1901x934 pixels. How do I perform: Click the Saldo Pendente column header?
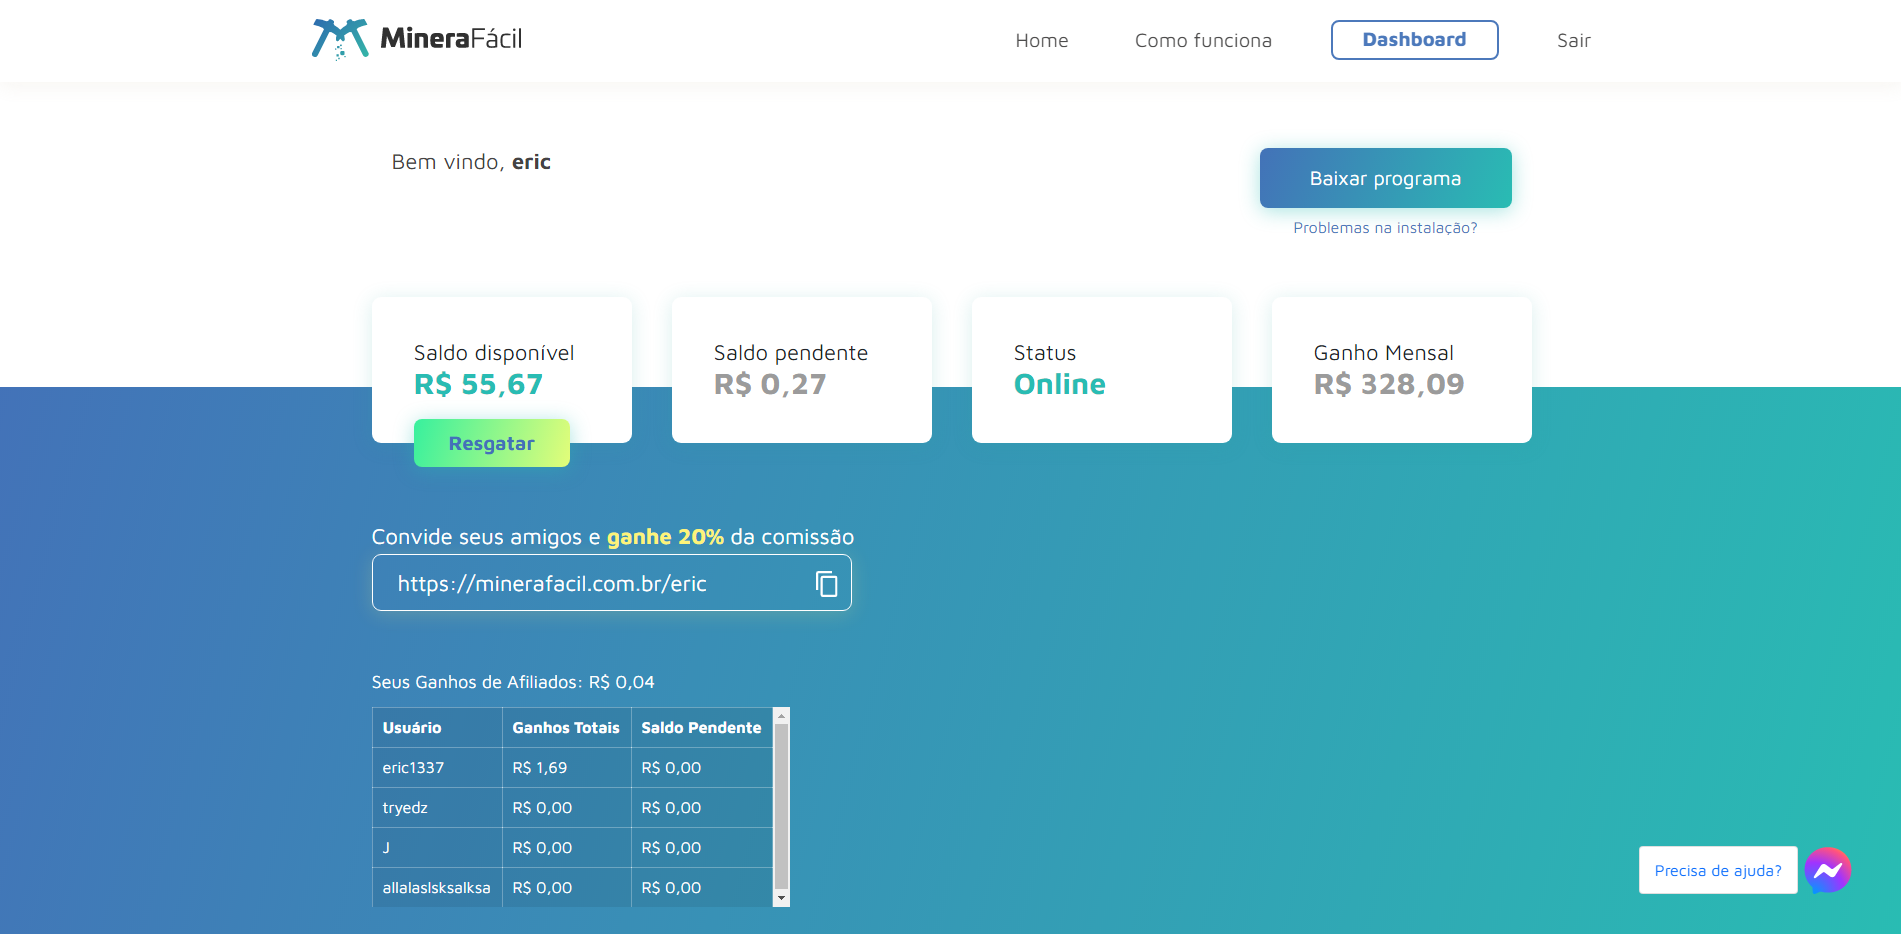(x=701, y=728)
